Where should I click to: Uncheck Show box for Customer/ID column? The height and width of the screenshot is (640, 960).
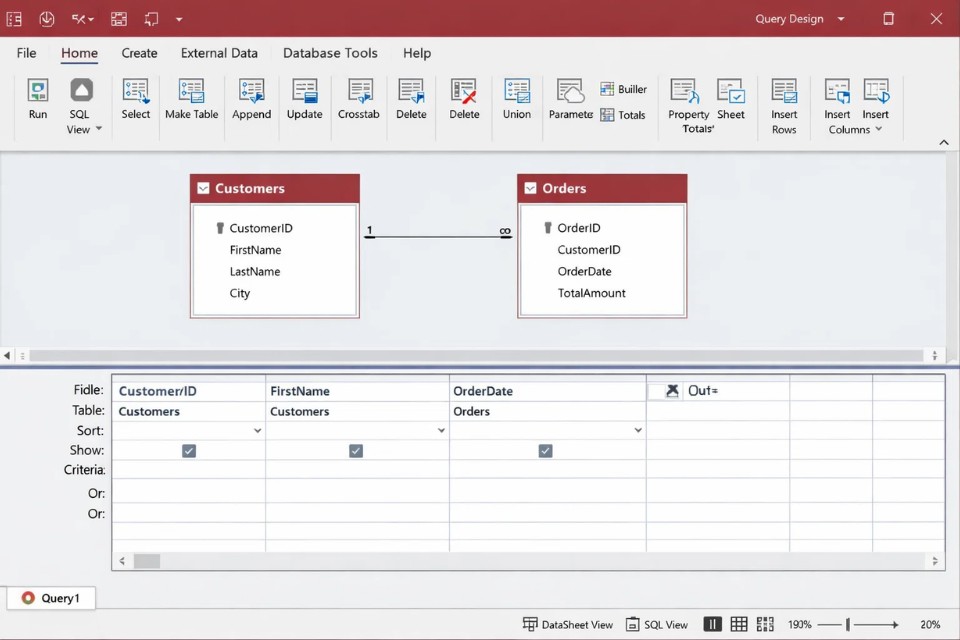tap(189, 451)
